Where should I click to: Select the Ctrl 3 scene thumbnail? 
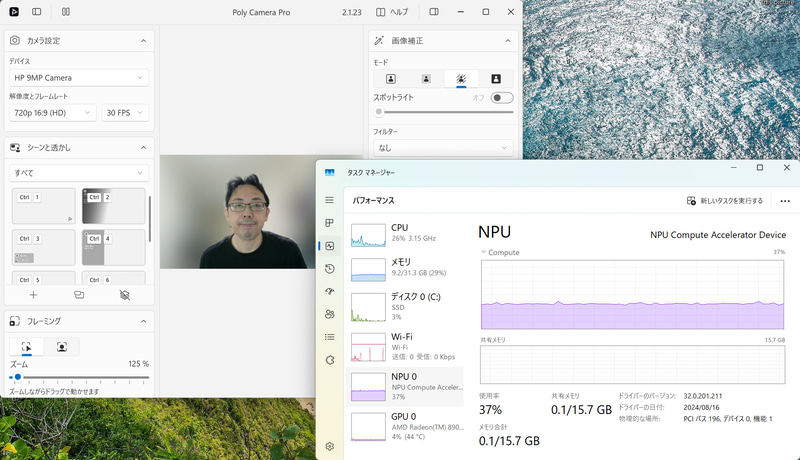click(44, 247)
